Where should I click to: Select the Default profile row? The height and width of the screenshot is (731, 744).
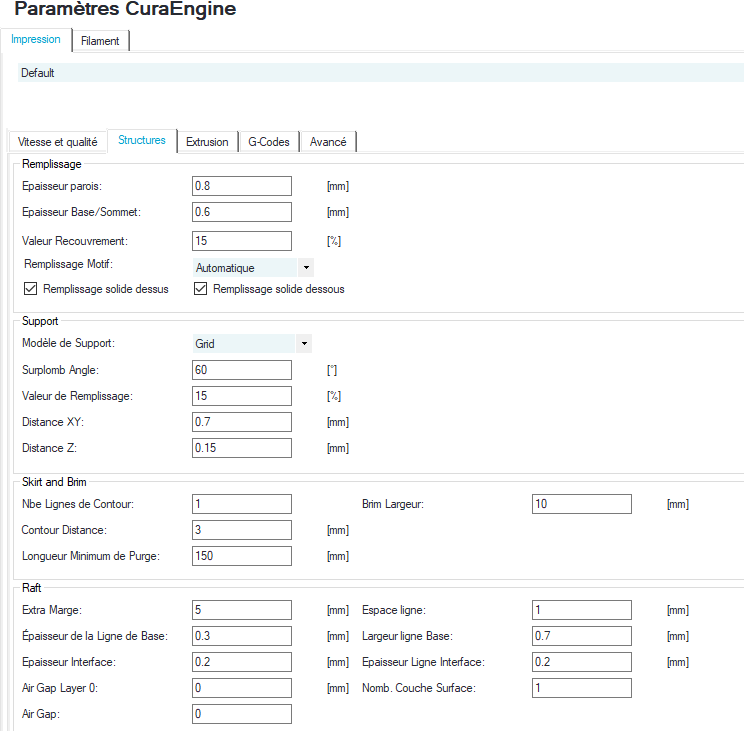[381, 73]
